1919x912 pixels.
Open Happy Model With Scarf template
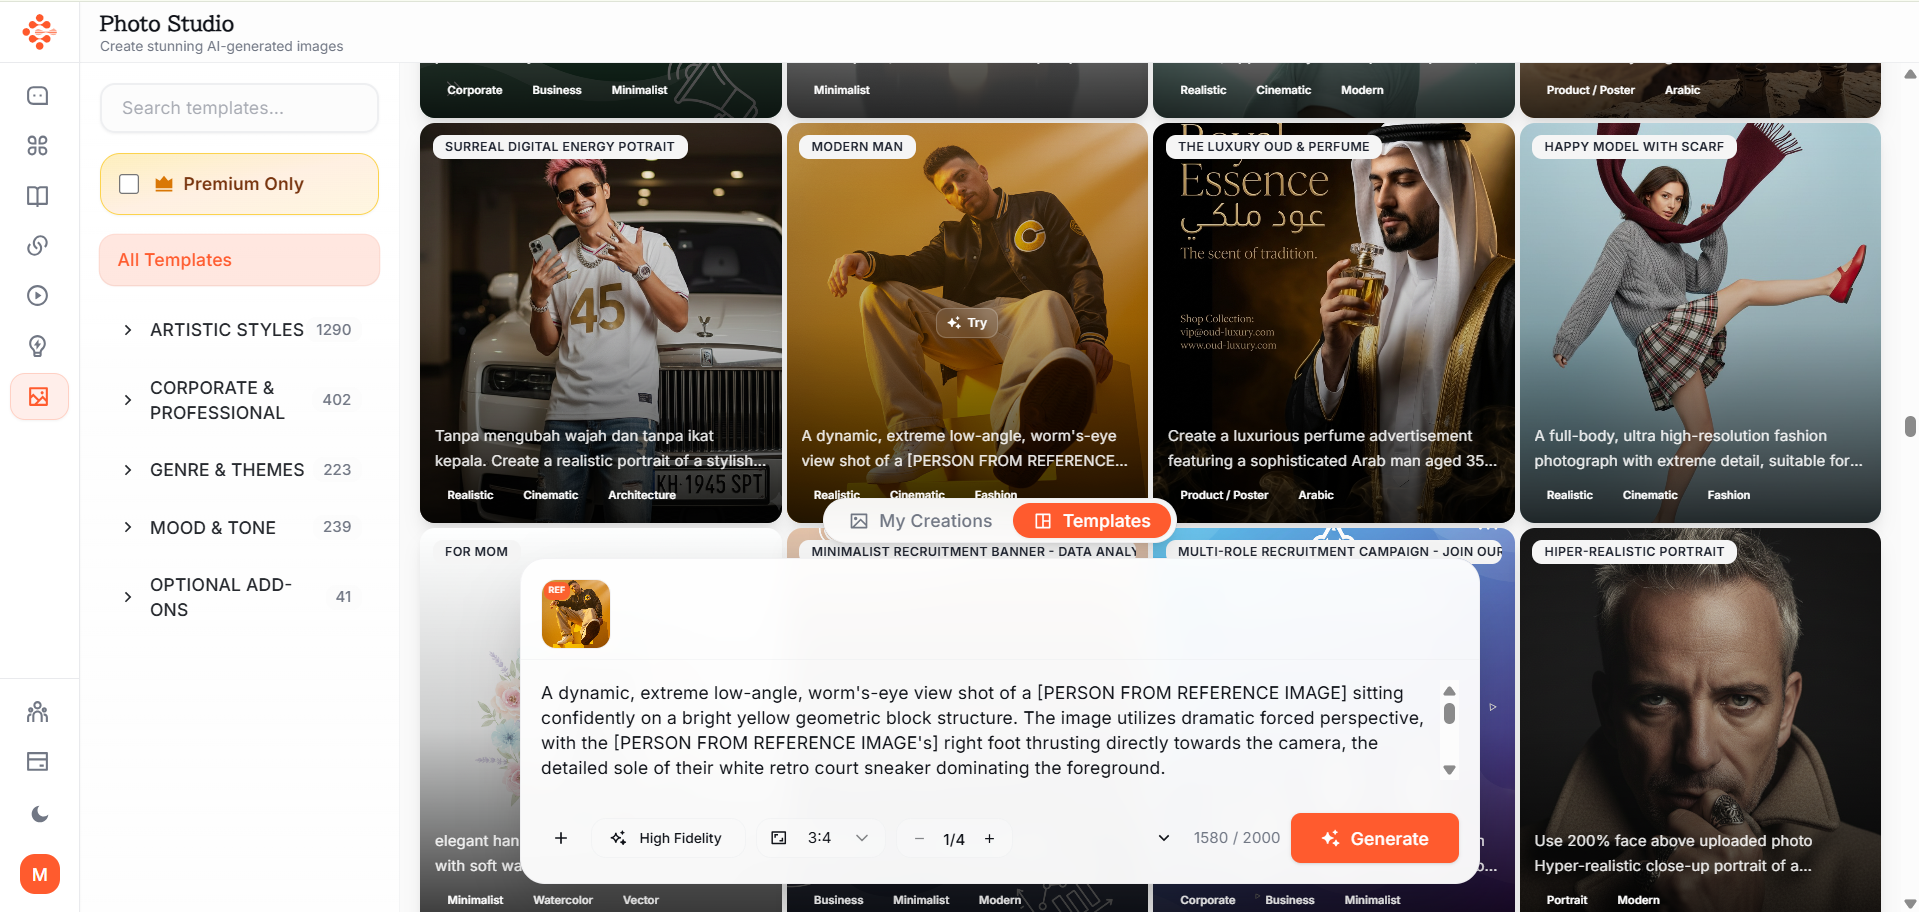[x=1700, y=323]
